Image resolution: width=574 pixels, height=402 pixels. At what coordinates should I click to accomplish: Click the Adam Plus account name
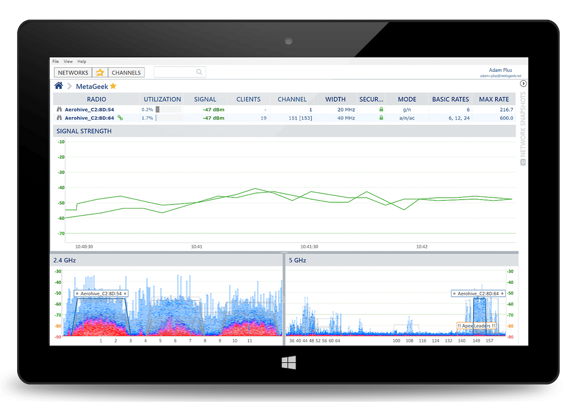pos(500,70)
